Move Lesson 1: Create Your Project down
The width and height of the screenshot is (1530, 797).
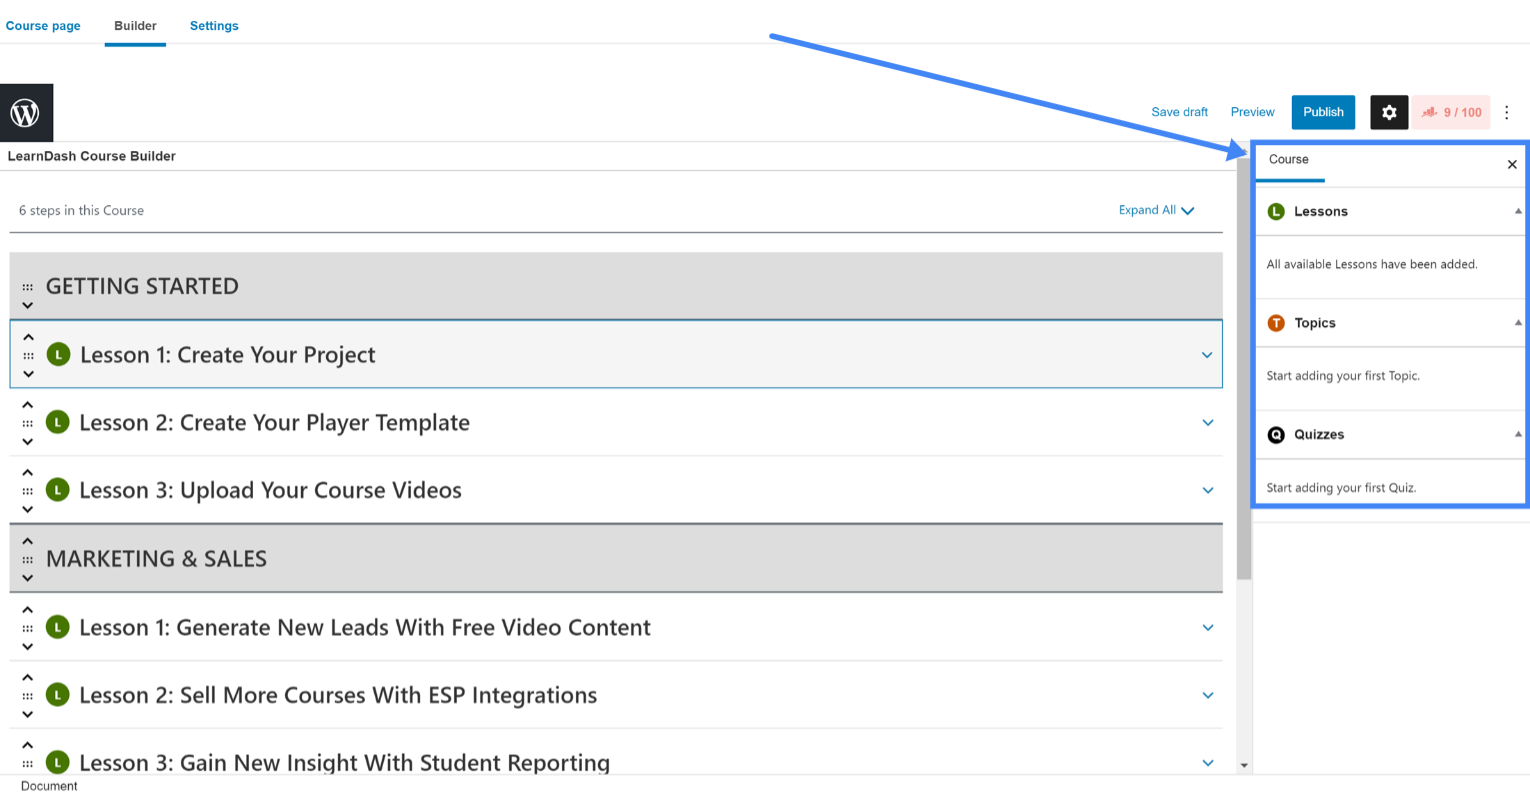coord(28,374)
